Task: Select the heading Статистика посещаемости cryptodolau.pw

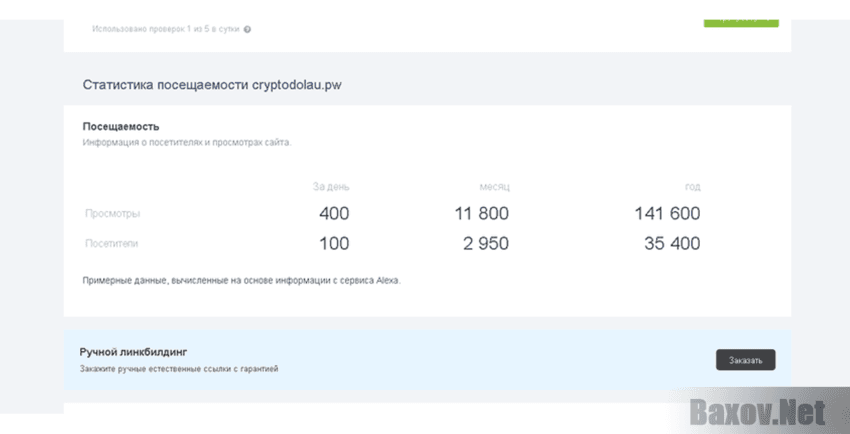Action: coord(212,85)
